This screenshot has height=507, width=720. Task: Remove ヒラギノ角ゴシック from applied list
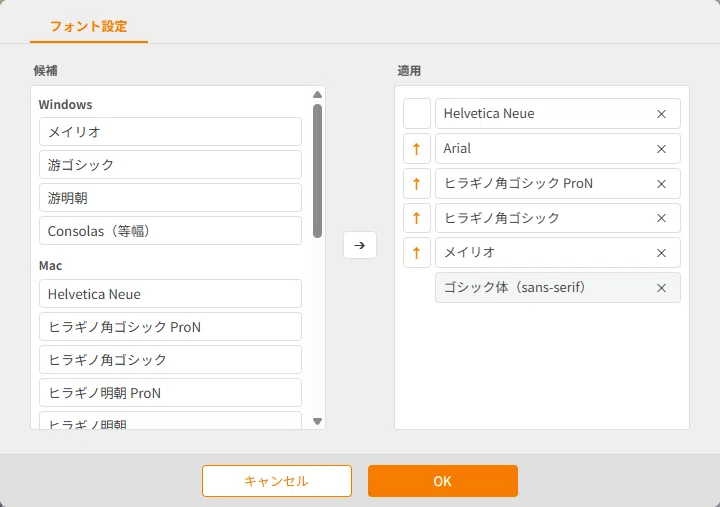click(x=661, y=218)
